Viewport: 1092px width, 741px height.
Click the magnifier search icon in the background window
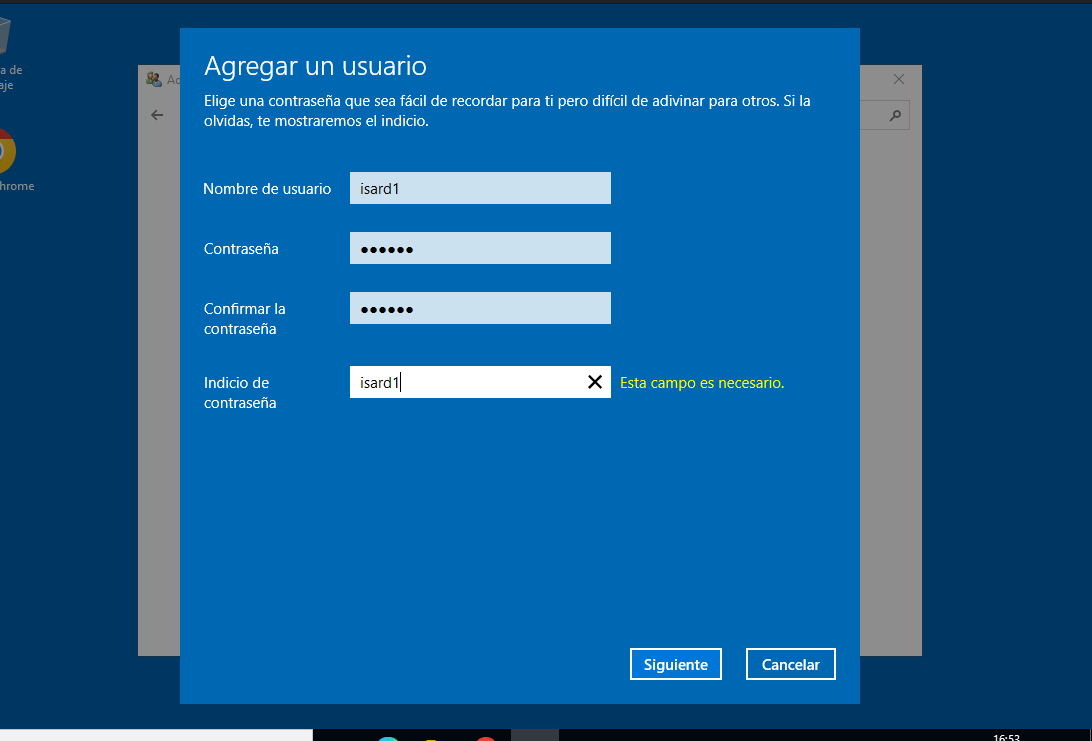coord(895,116)
